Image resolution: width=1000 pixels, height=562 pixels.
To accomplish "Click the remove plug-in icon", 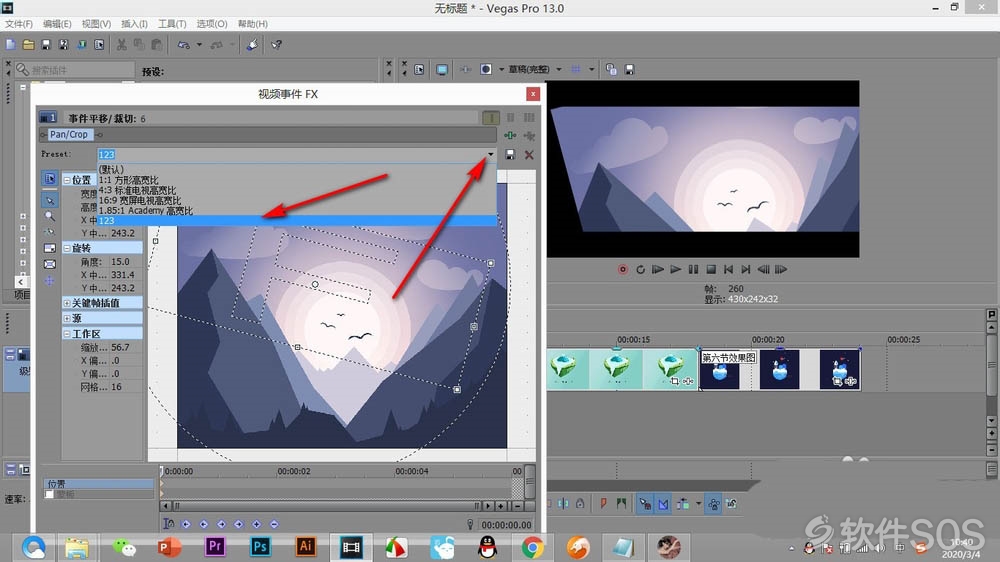I will pyautogui.click(x=529, y=135).
